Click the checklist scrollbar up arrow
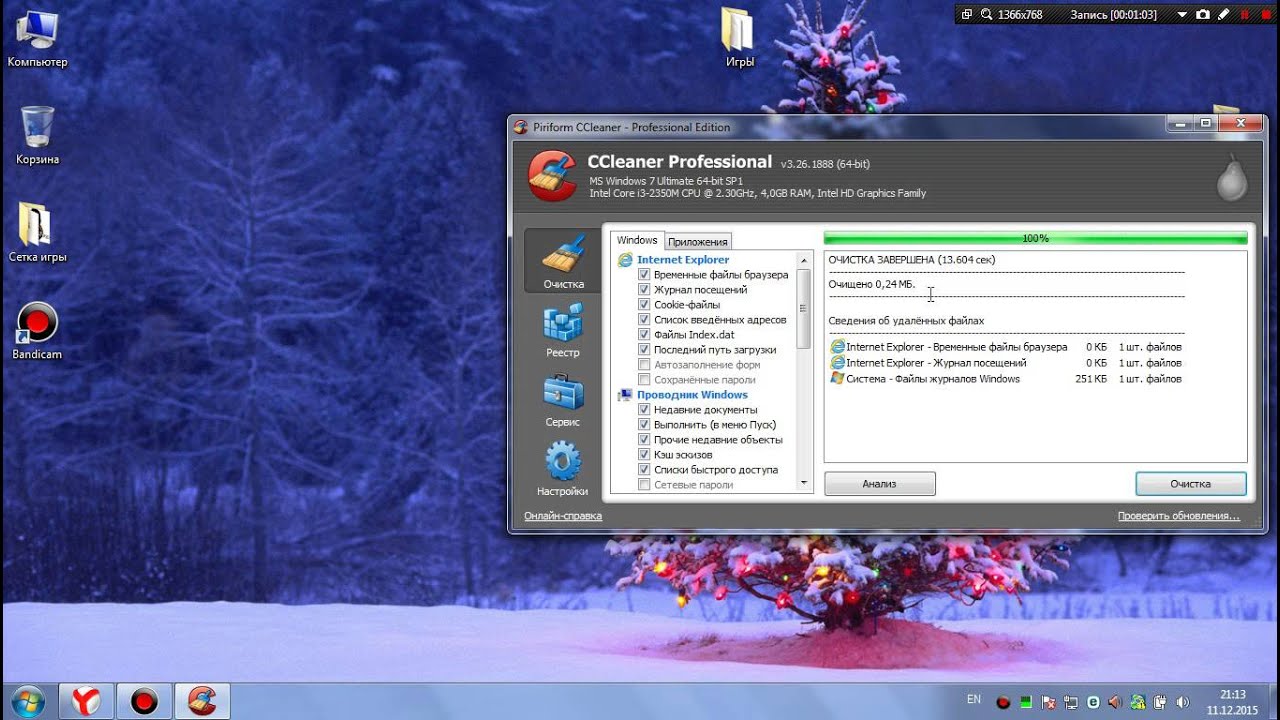Viewport: 1280px width, 720px height. (x=804, y=259)
